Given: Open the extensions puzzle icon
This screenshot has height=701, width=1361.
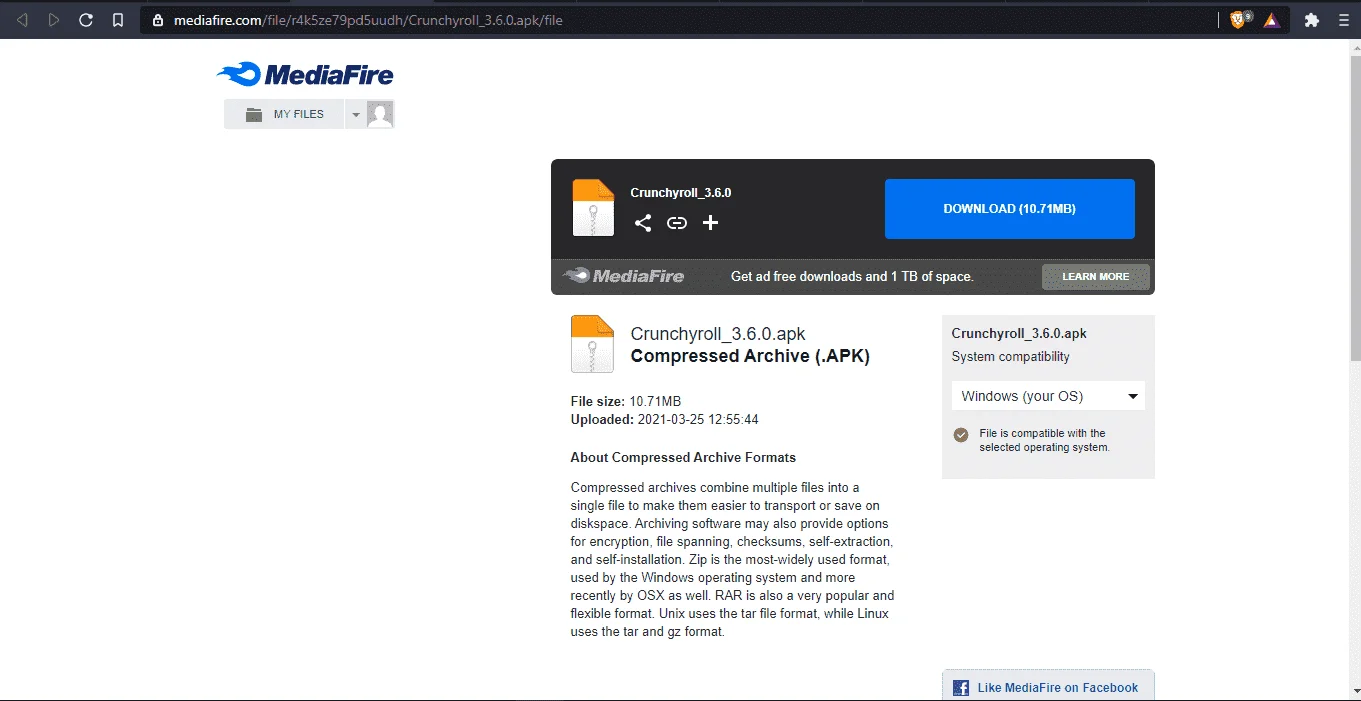Looking at the screenshot, I should [1312, 20].
